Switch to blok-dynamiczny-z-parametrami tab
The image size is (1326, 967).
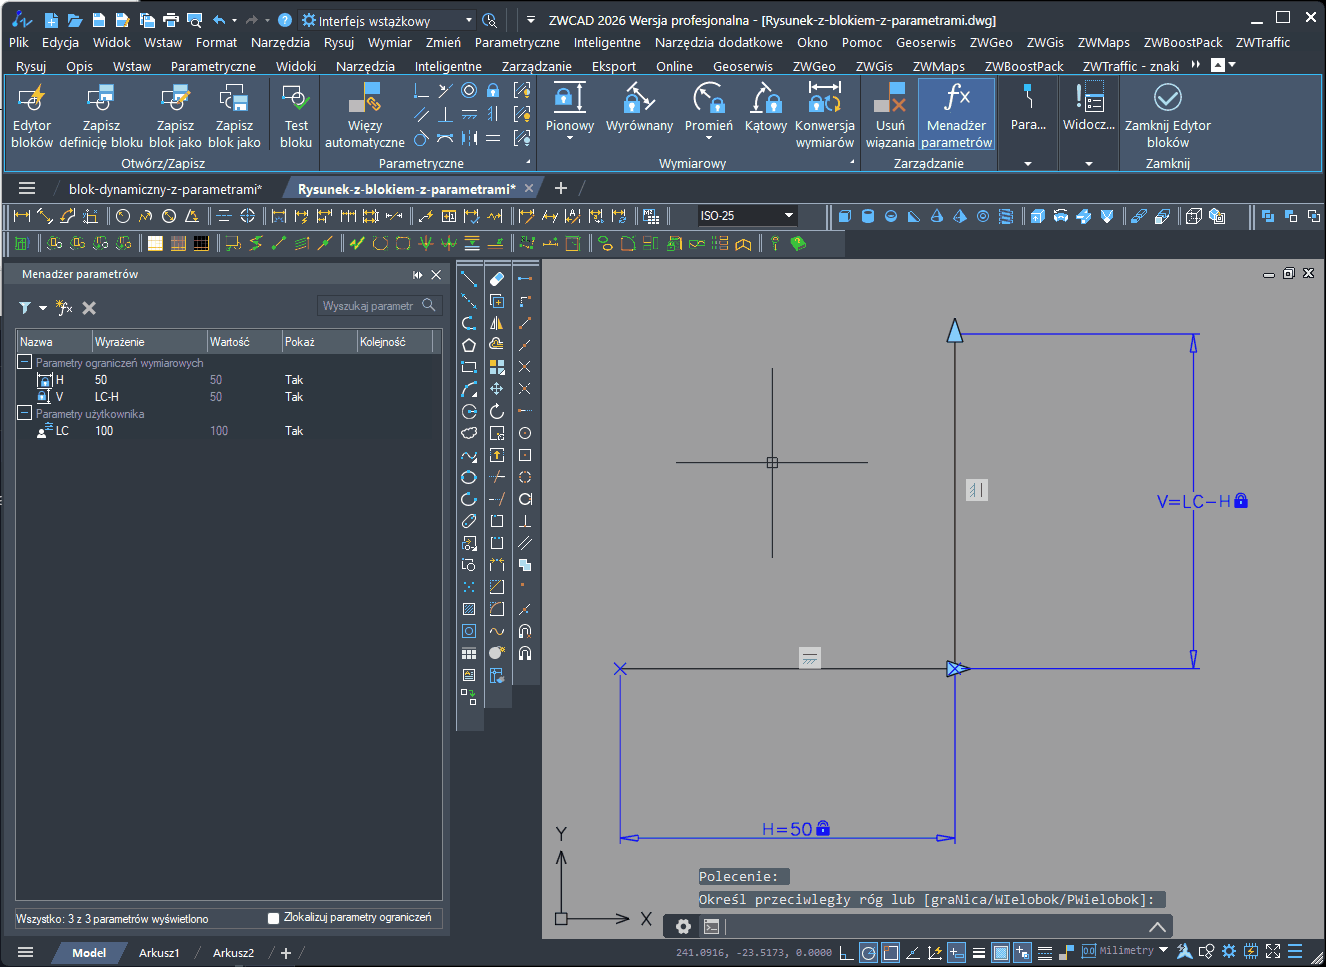[x=165, y=189]
